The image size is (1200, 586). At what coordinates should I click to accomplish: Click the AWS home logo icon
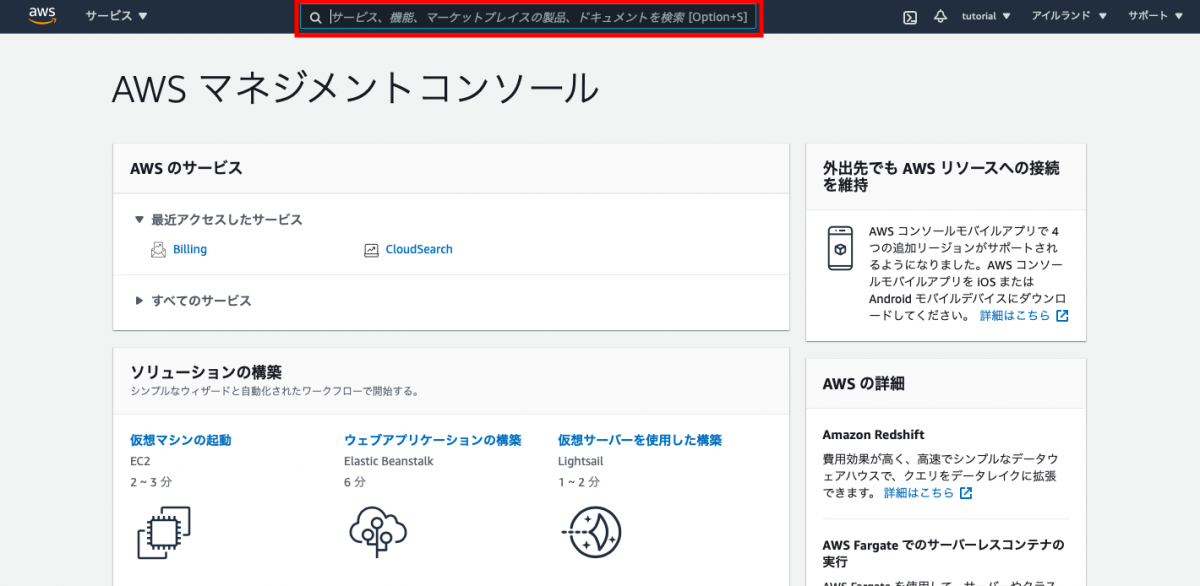41,16
